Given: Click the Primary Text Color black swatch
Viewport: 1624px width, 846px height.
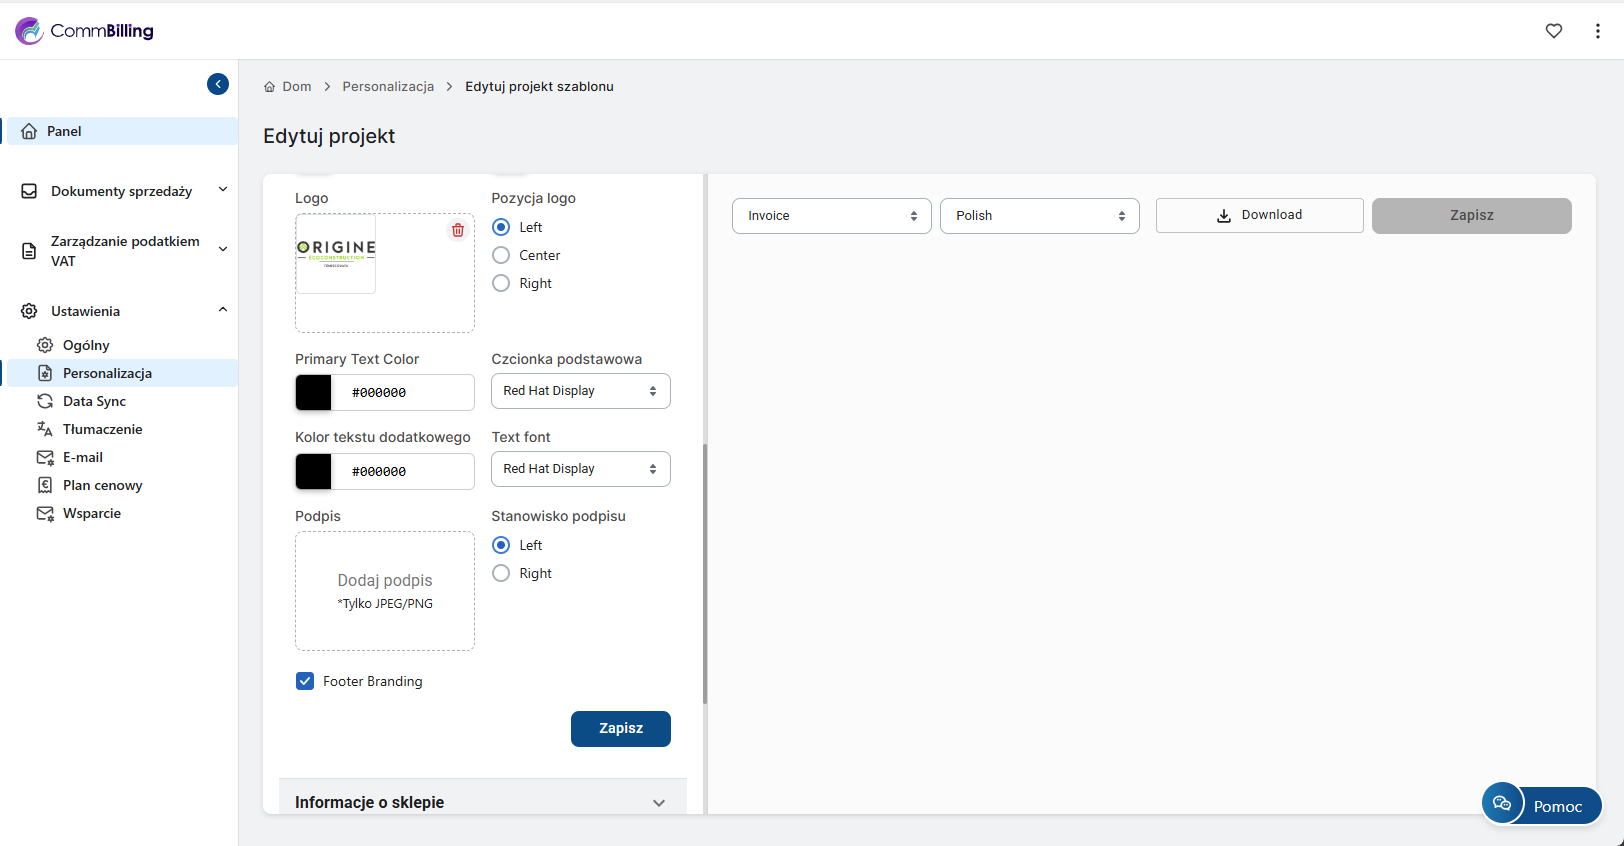Looking at the screenshot, I should 314,393.
